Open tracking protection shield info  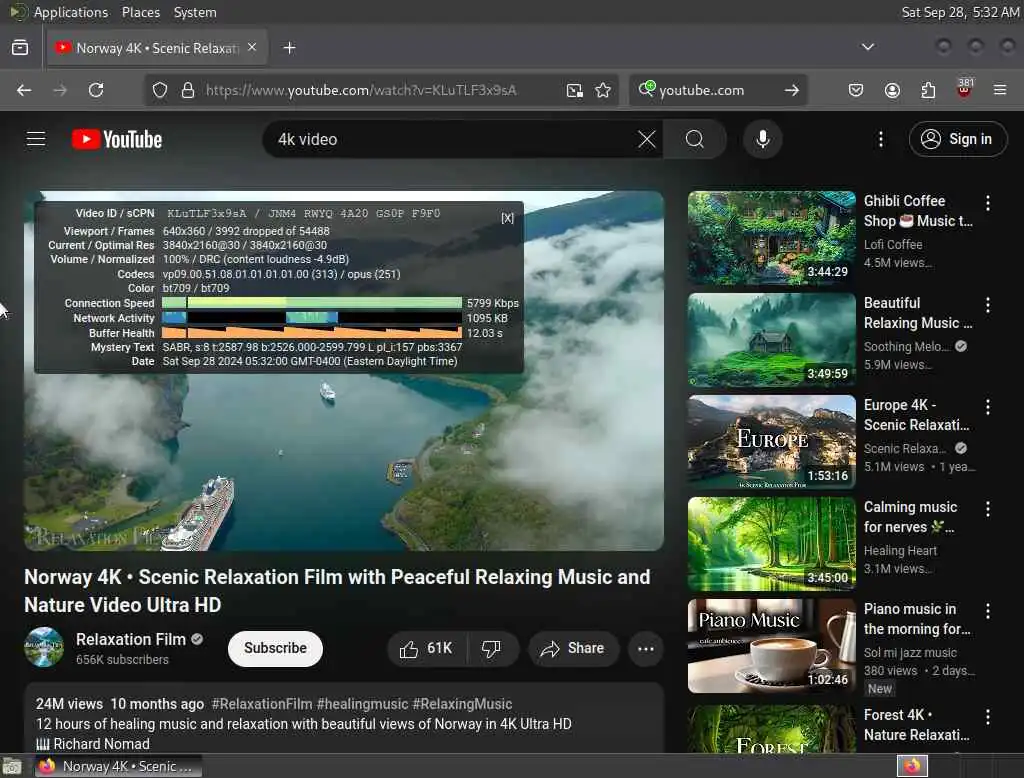tap(160, 90)
